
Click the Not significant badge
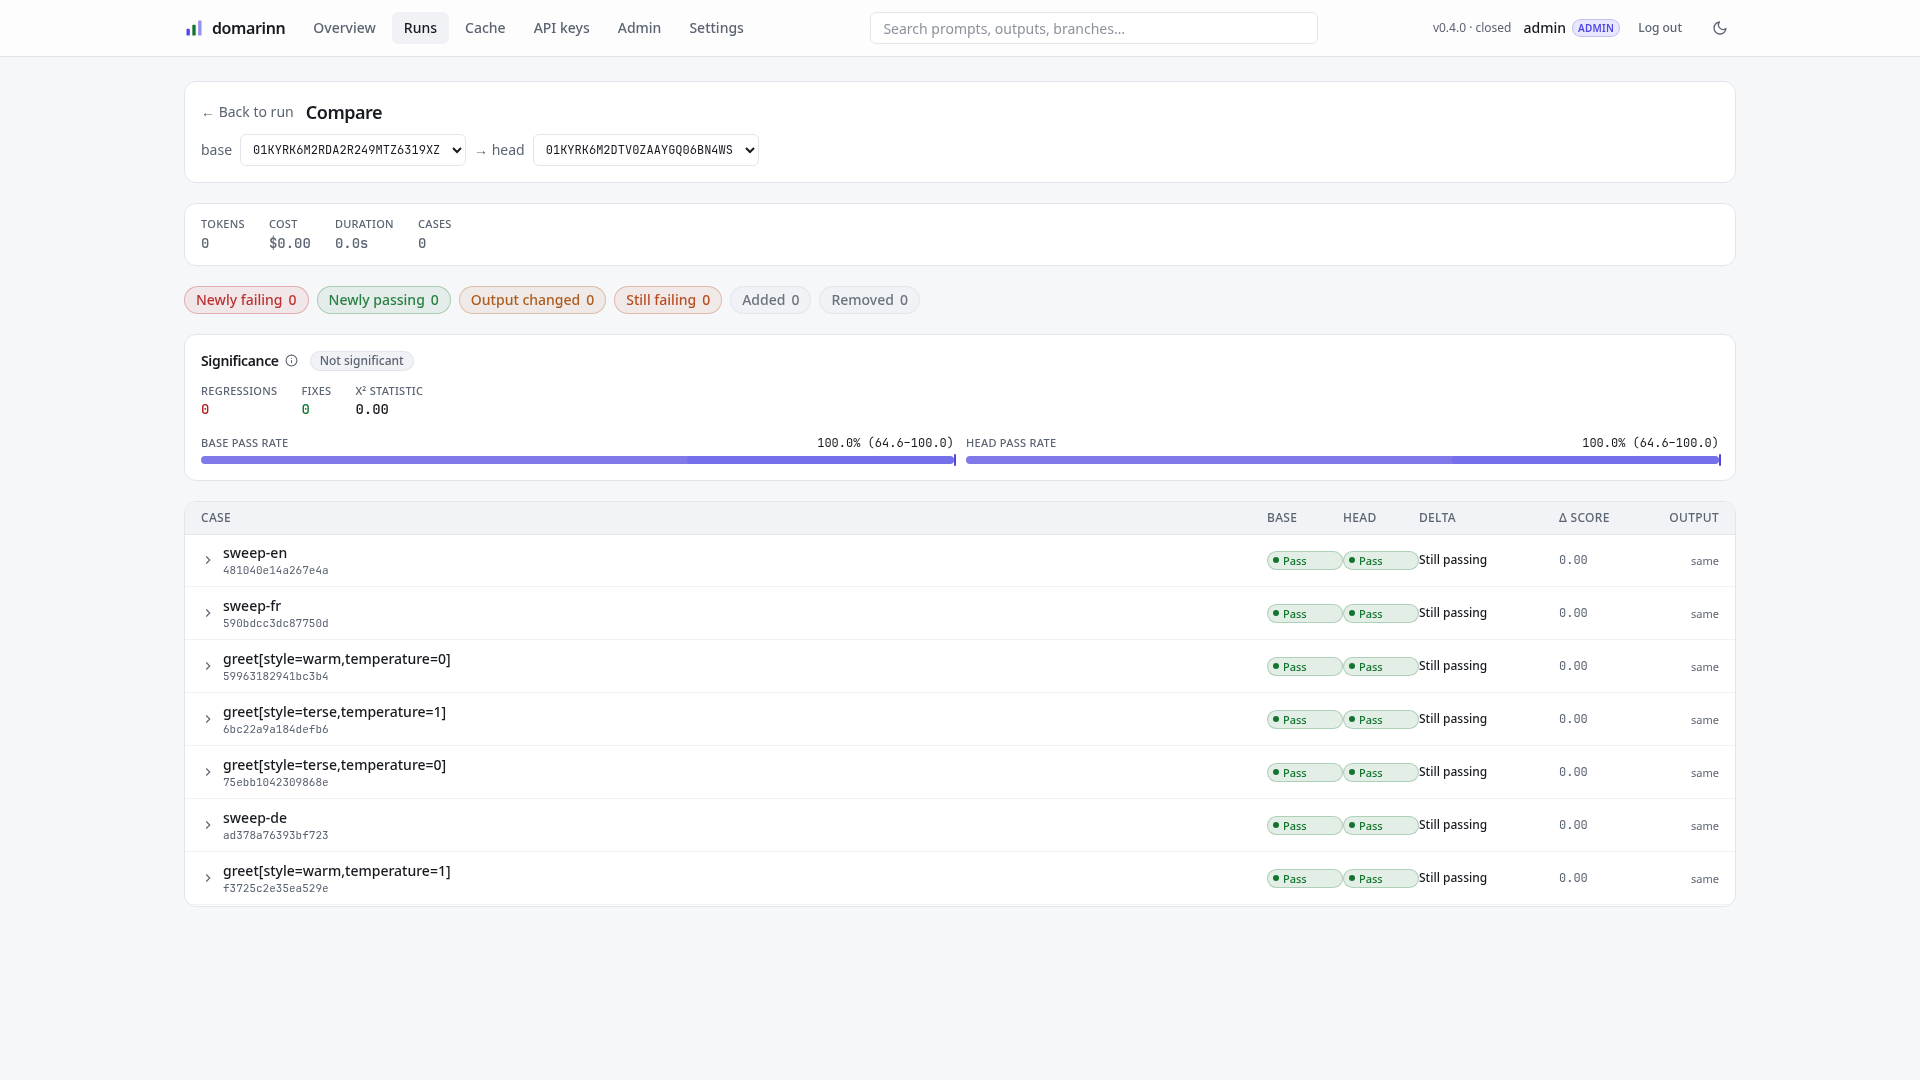pyautogui.click(x=361, y=361)
